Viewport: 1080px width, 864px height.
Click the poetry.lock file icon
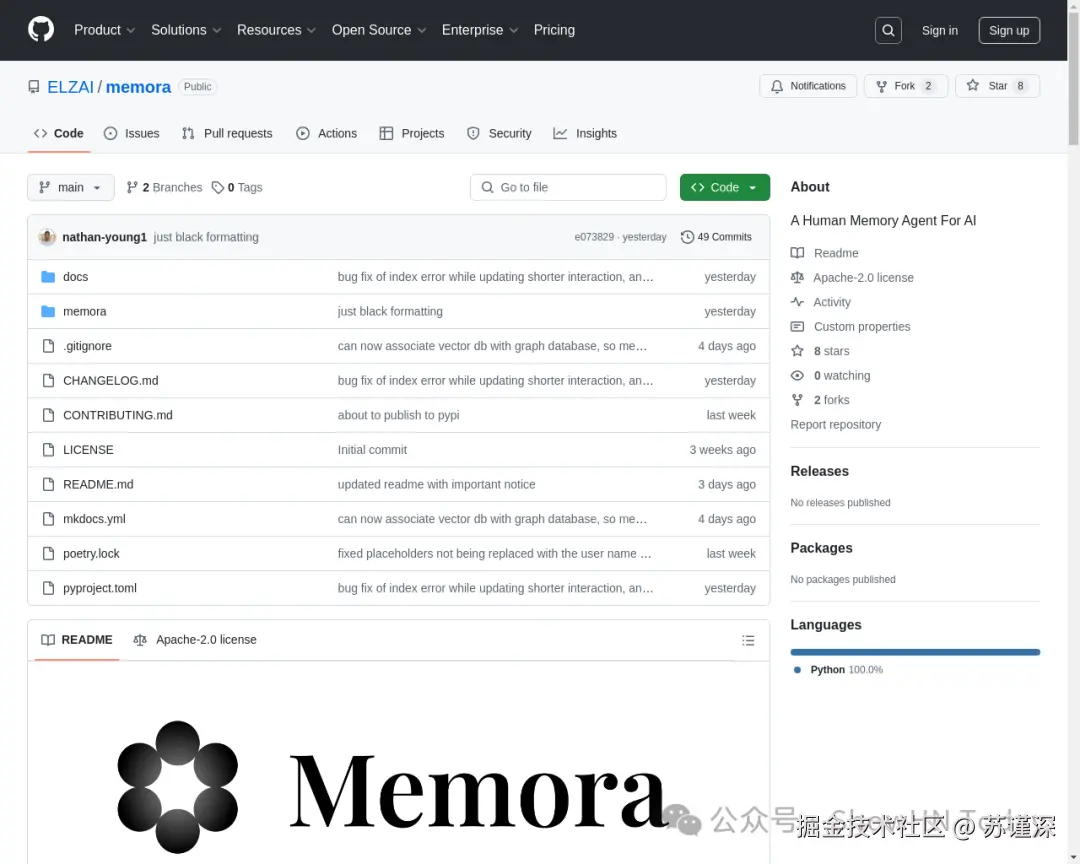coord(48,554)
